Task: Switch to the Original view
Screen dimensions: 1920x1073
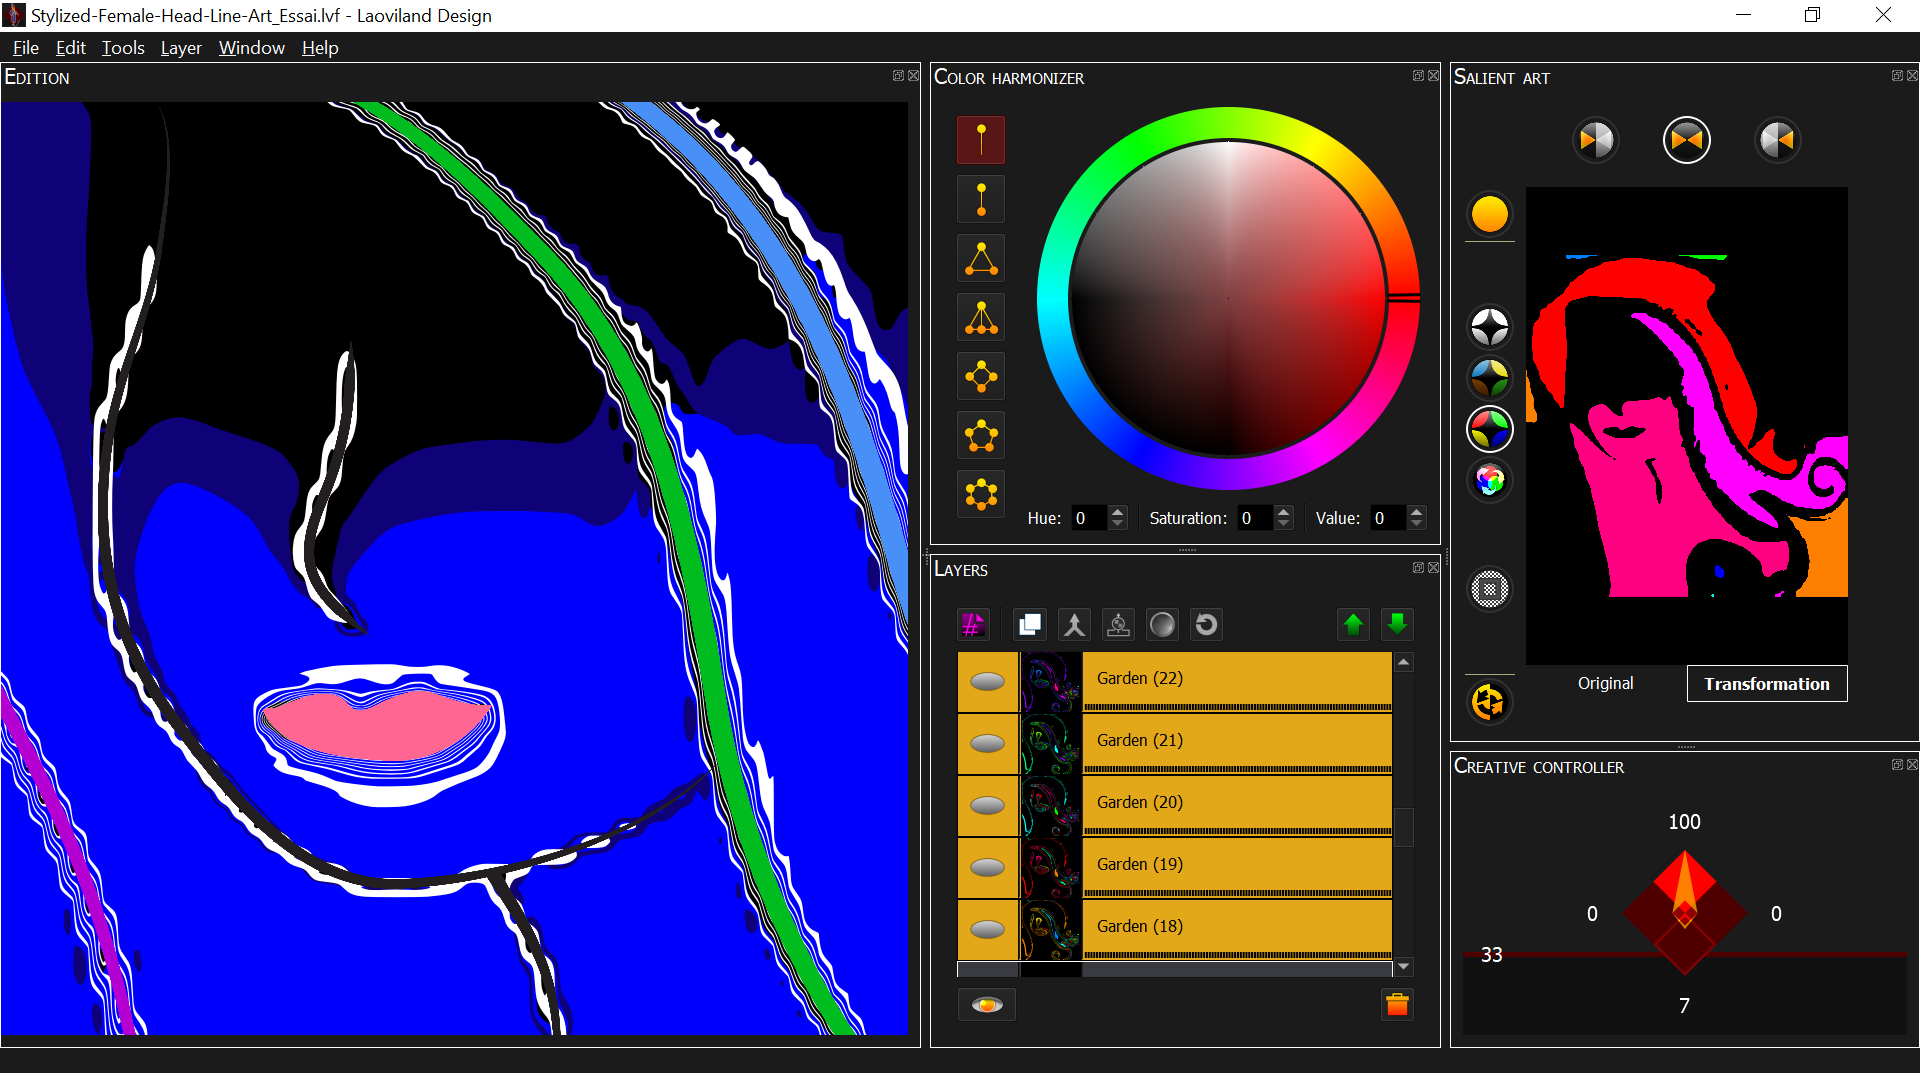Action: click(1605, 683)
